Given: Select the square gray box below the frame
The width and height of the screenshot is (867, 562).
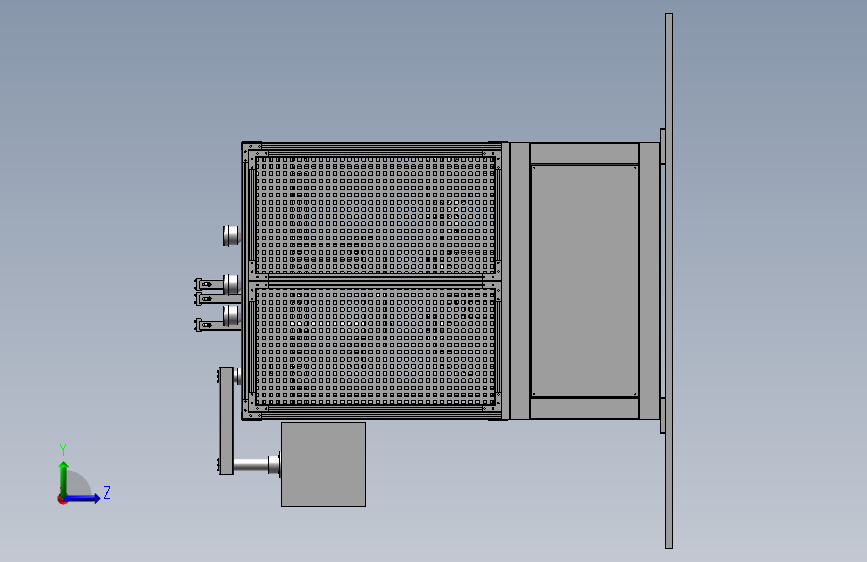Looking at the screenshot, I should [323, 465].
